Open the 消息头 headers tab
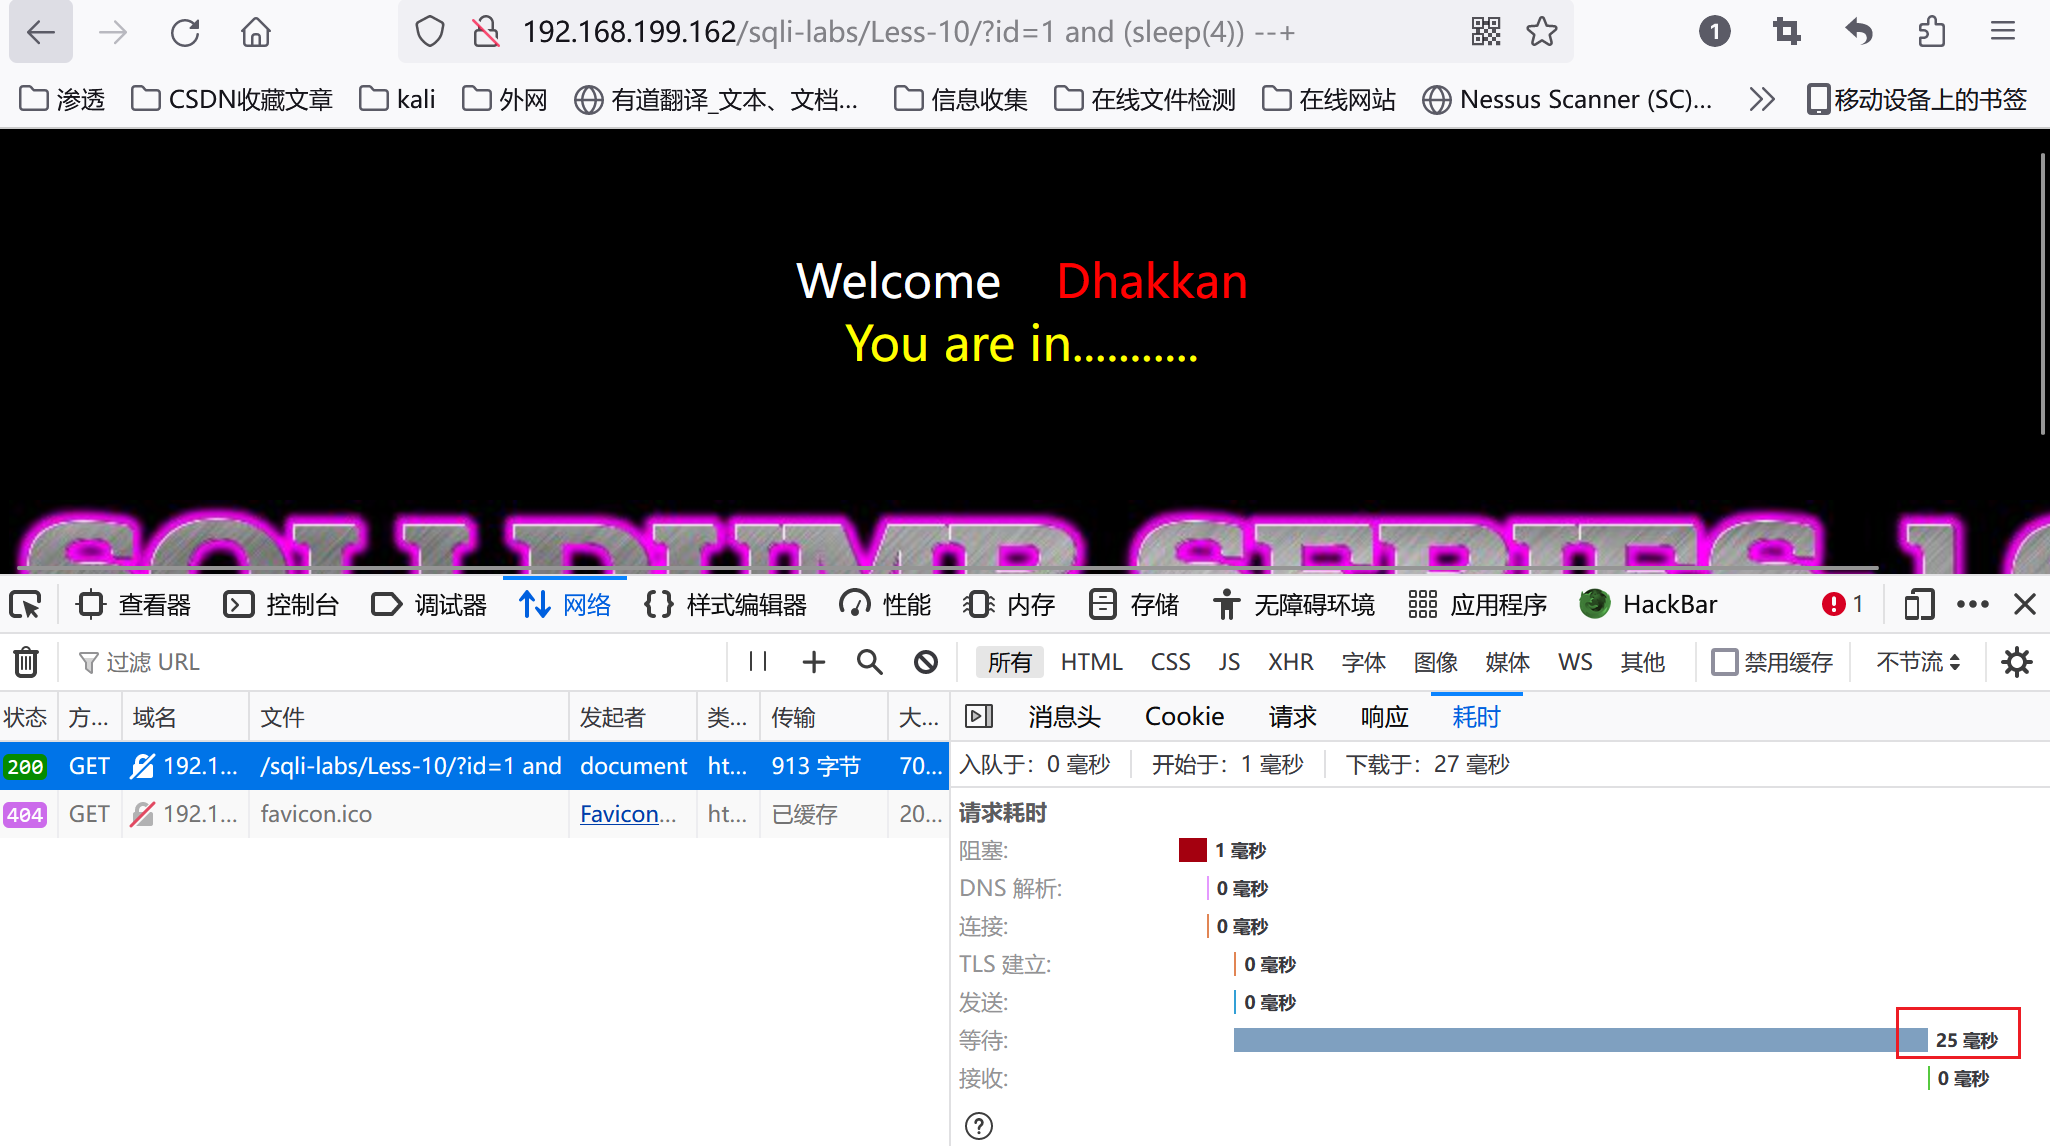The width and height of the screenshot is (2050, 1146). [1064, 716]
